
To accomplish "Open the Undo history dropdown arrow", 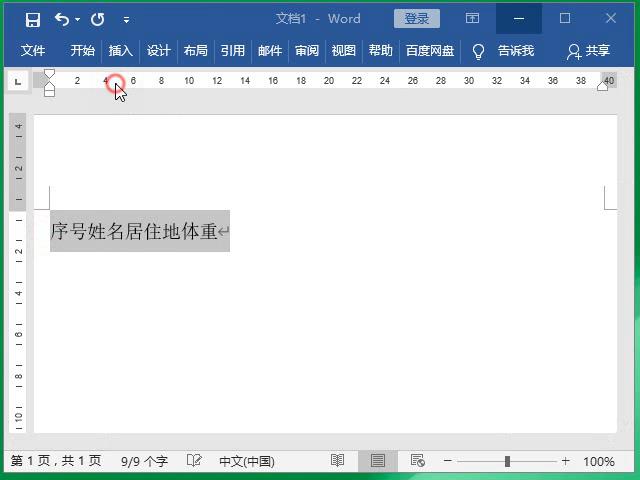I will (x=78, y=19).
